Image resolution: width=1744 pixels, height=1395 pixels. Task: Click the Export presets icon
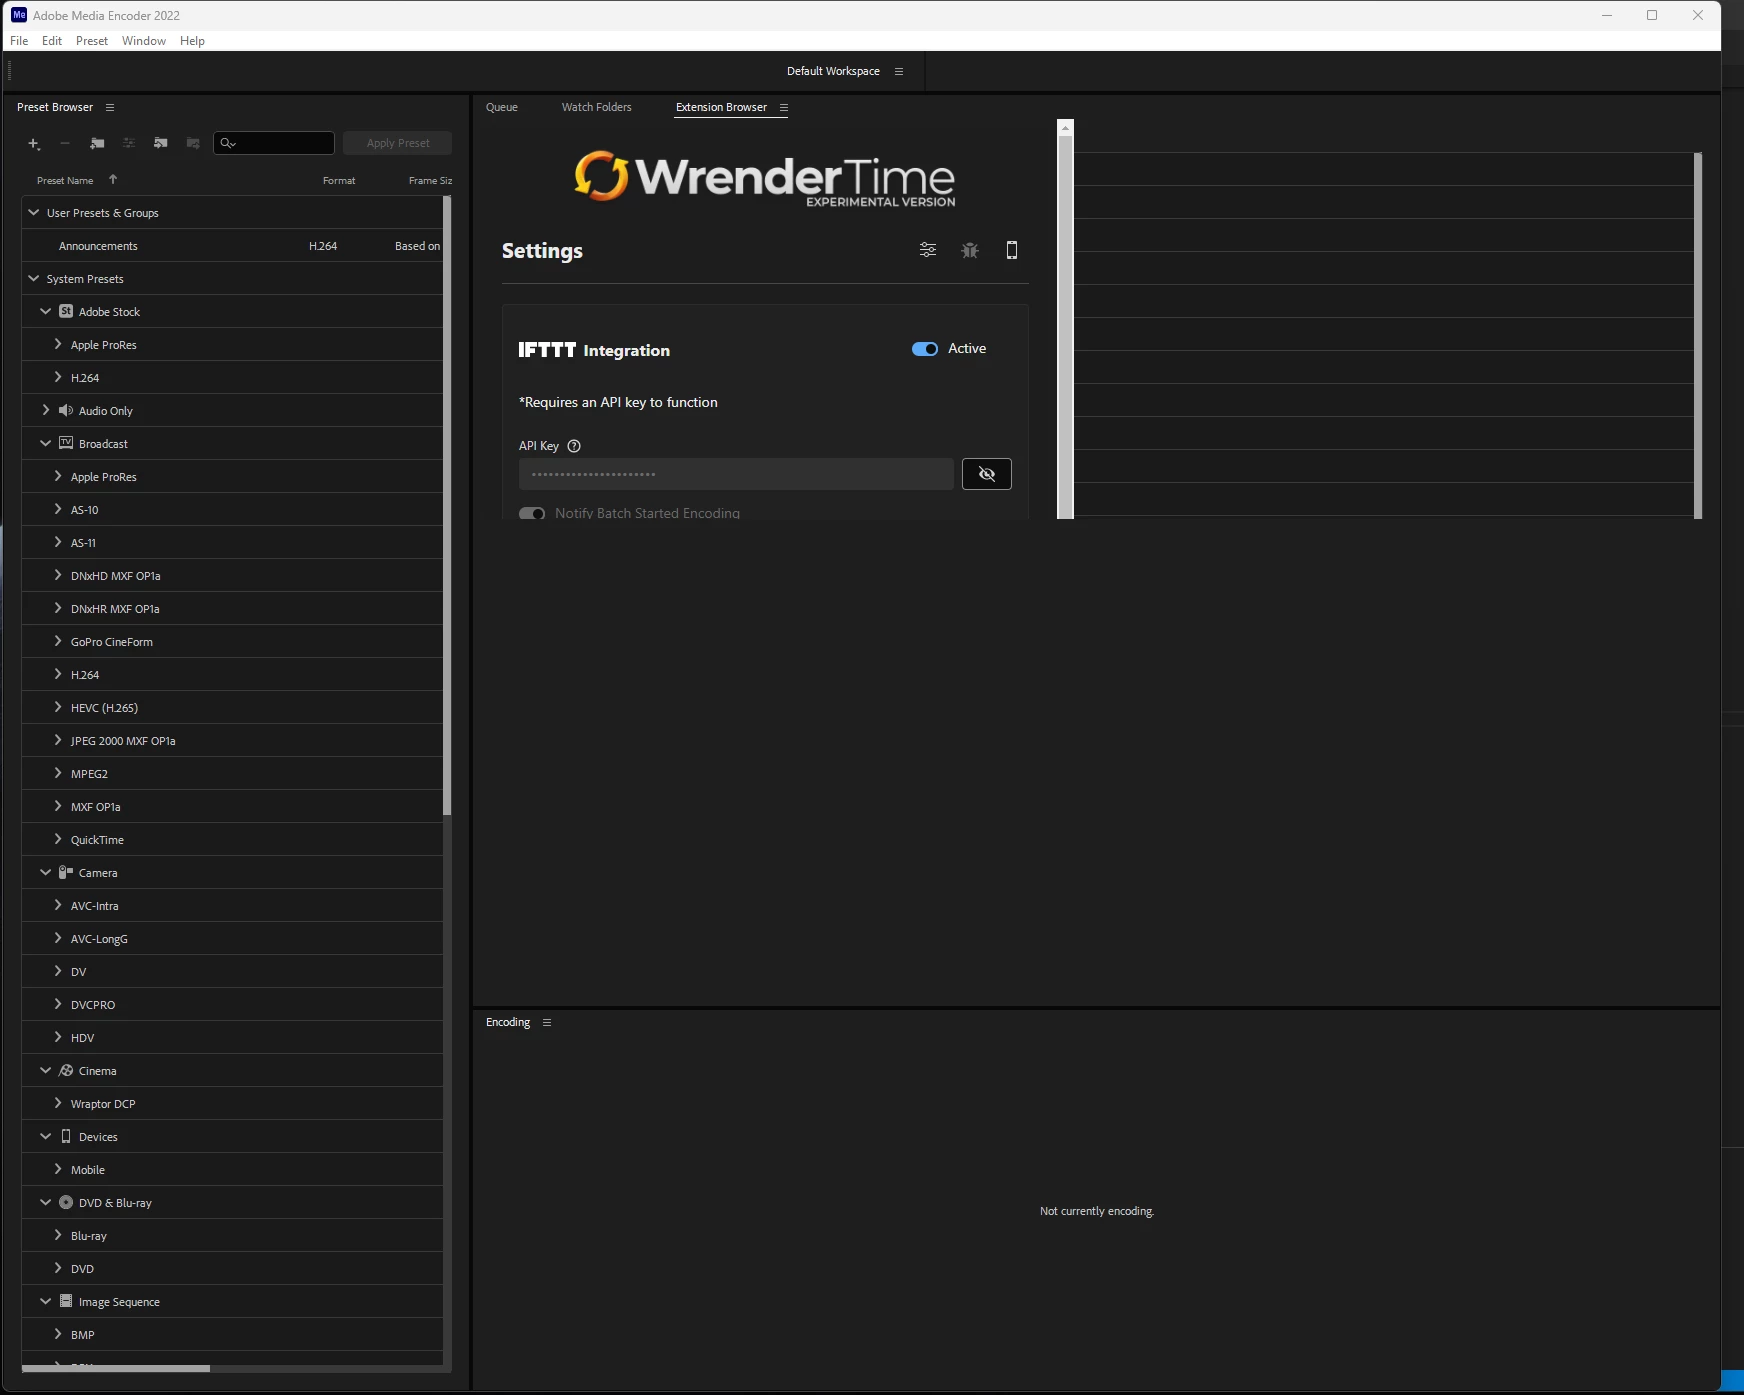tap(193, 143)
